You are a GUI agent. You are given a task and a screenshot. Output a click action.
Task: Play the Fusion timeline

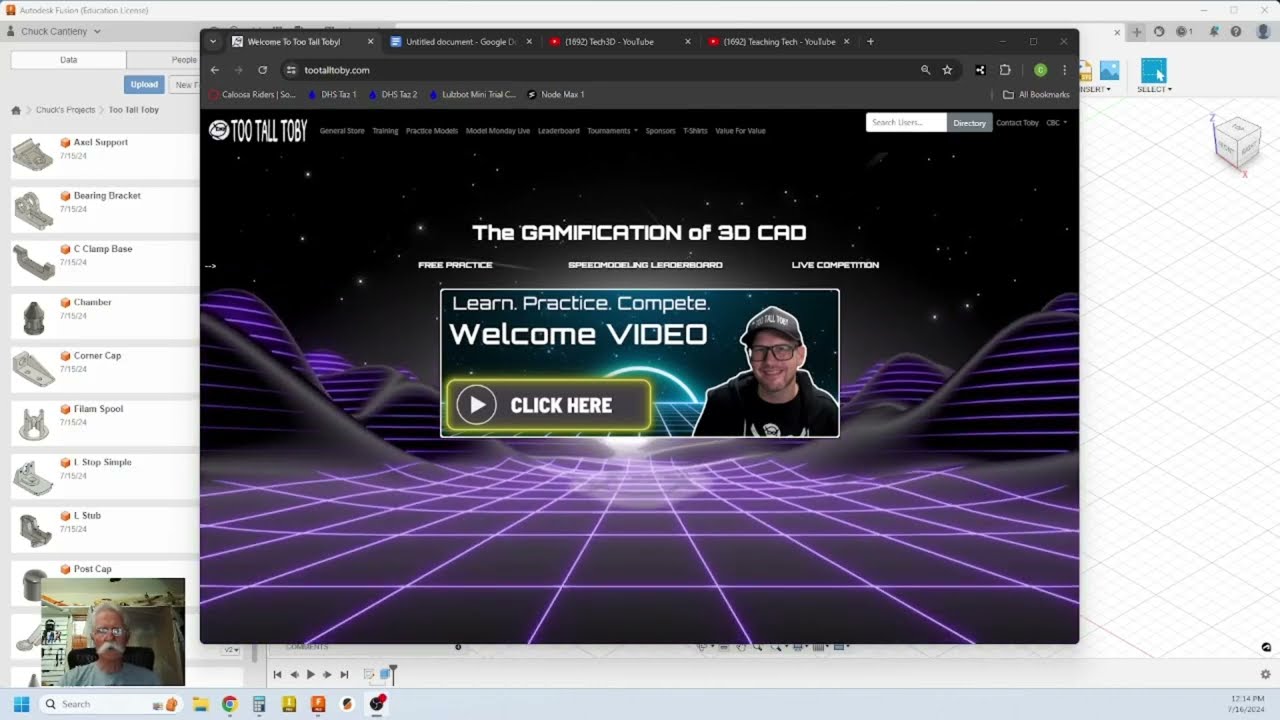(x=310, y=675)
